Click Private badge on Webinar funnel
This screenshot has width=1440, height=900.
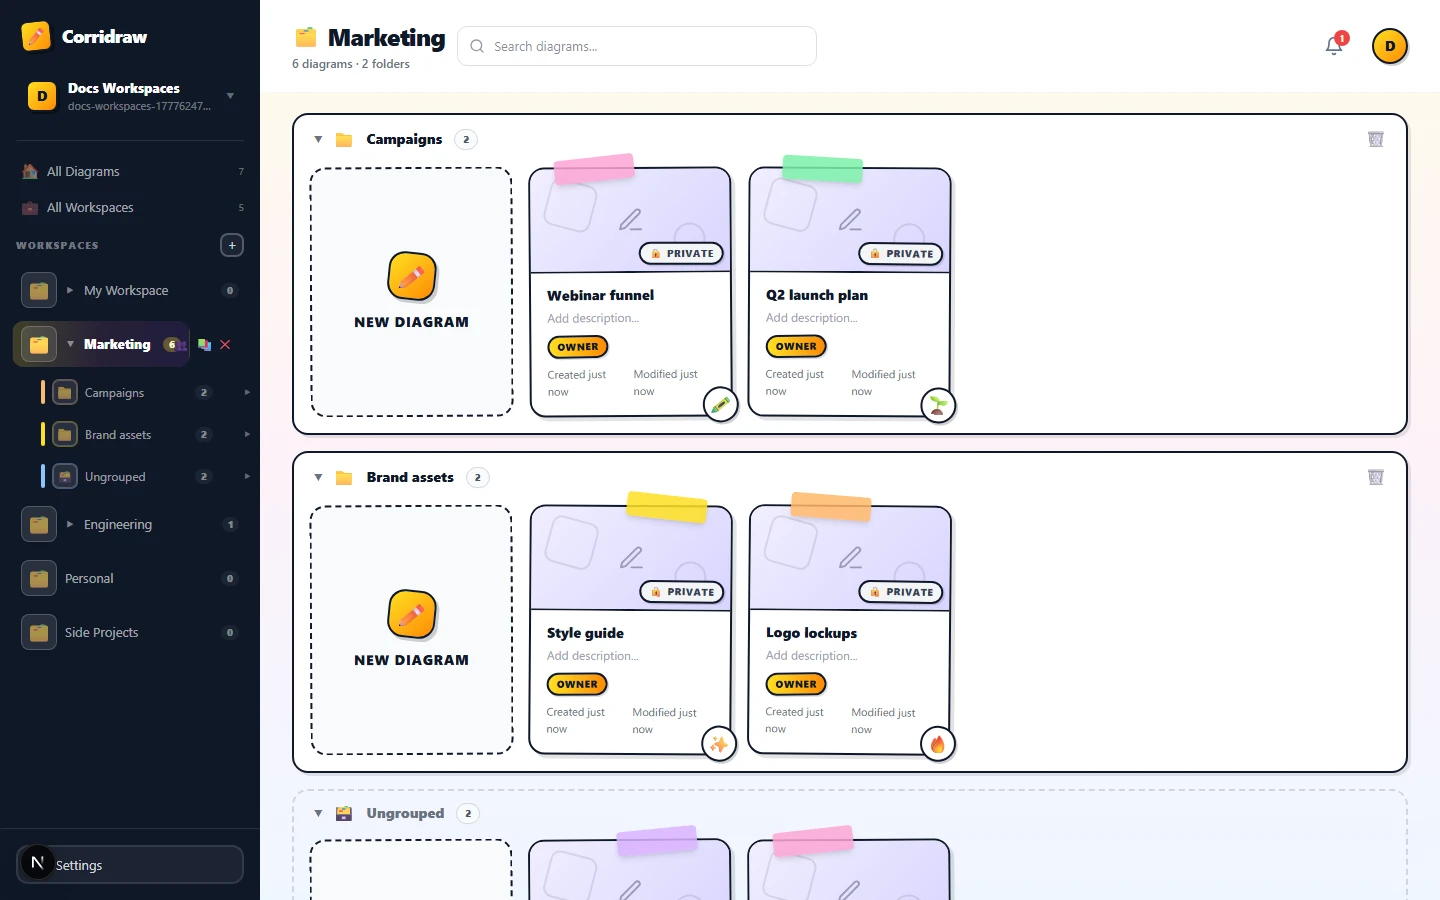682,254
